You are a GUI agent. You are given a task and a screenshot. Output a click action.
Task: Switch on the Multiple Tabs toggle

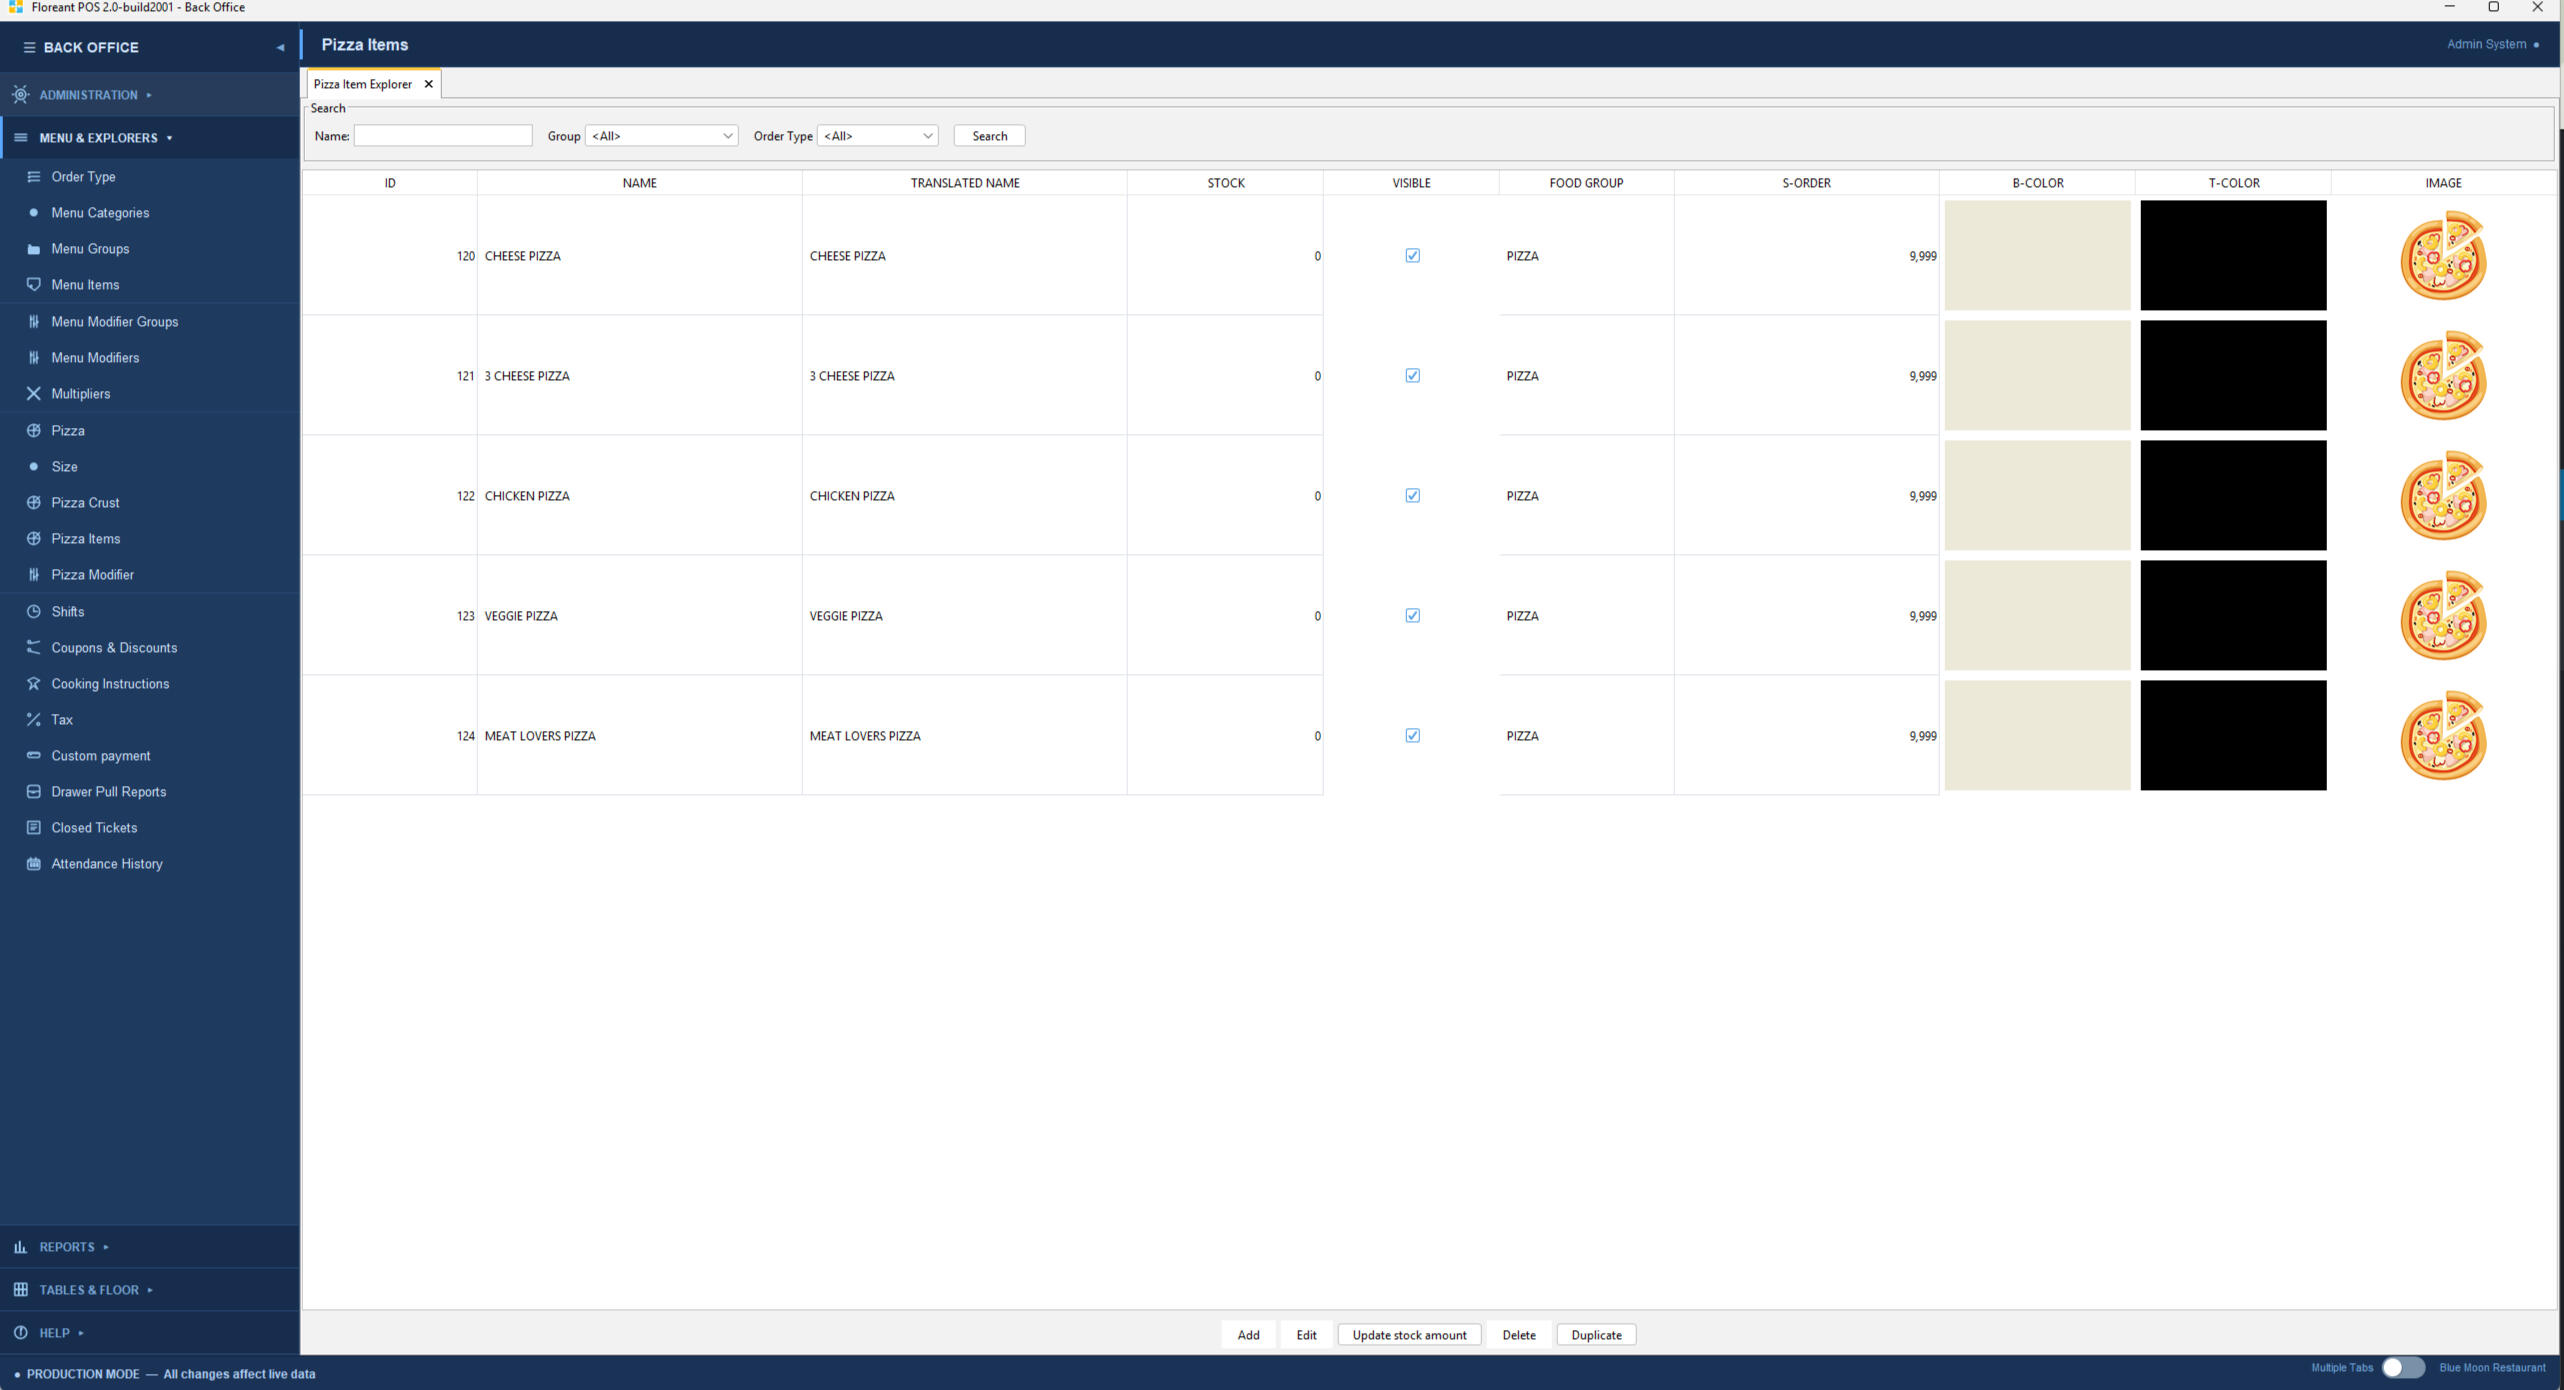coord(2402,1367)
